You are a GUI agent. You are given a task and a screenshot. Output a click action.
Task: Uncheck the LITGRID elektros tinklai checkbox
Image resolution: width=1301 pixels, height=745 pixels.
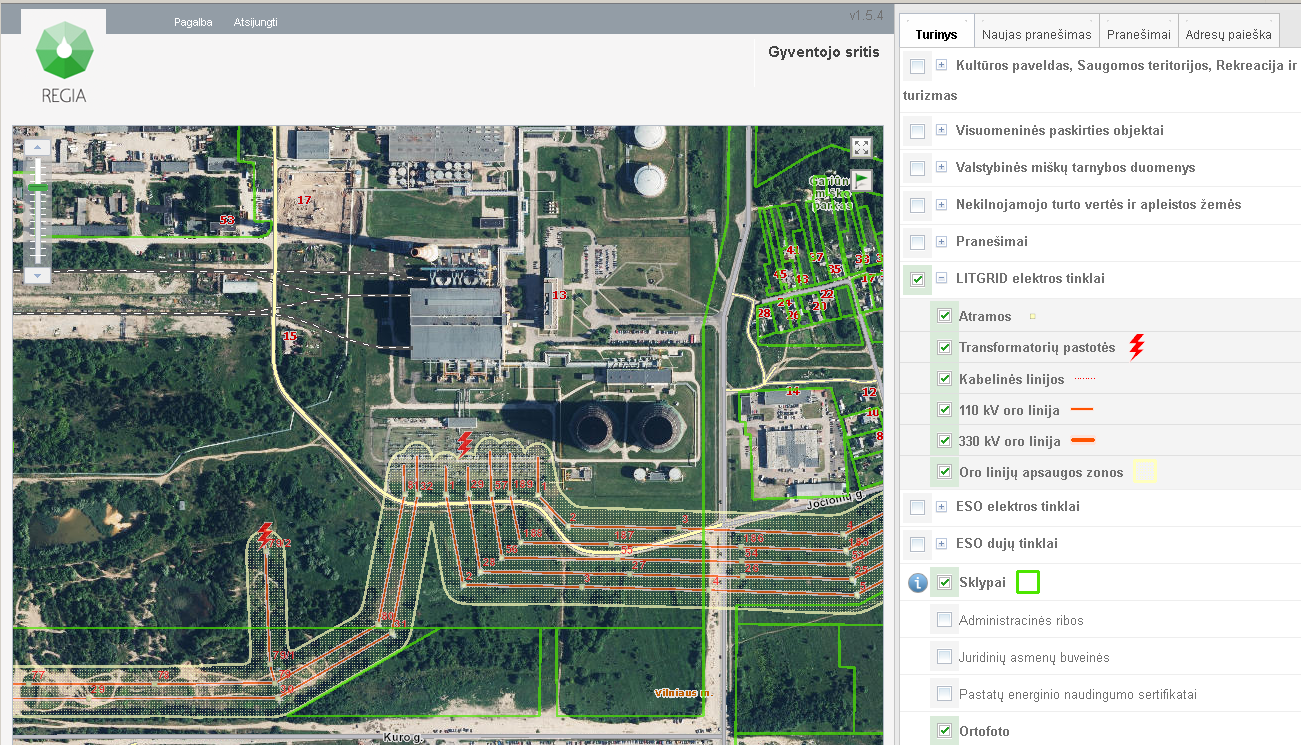(x=917, y=279)
